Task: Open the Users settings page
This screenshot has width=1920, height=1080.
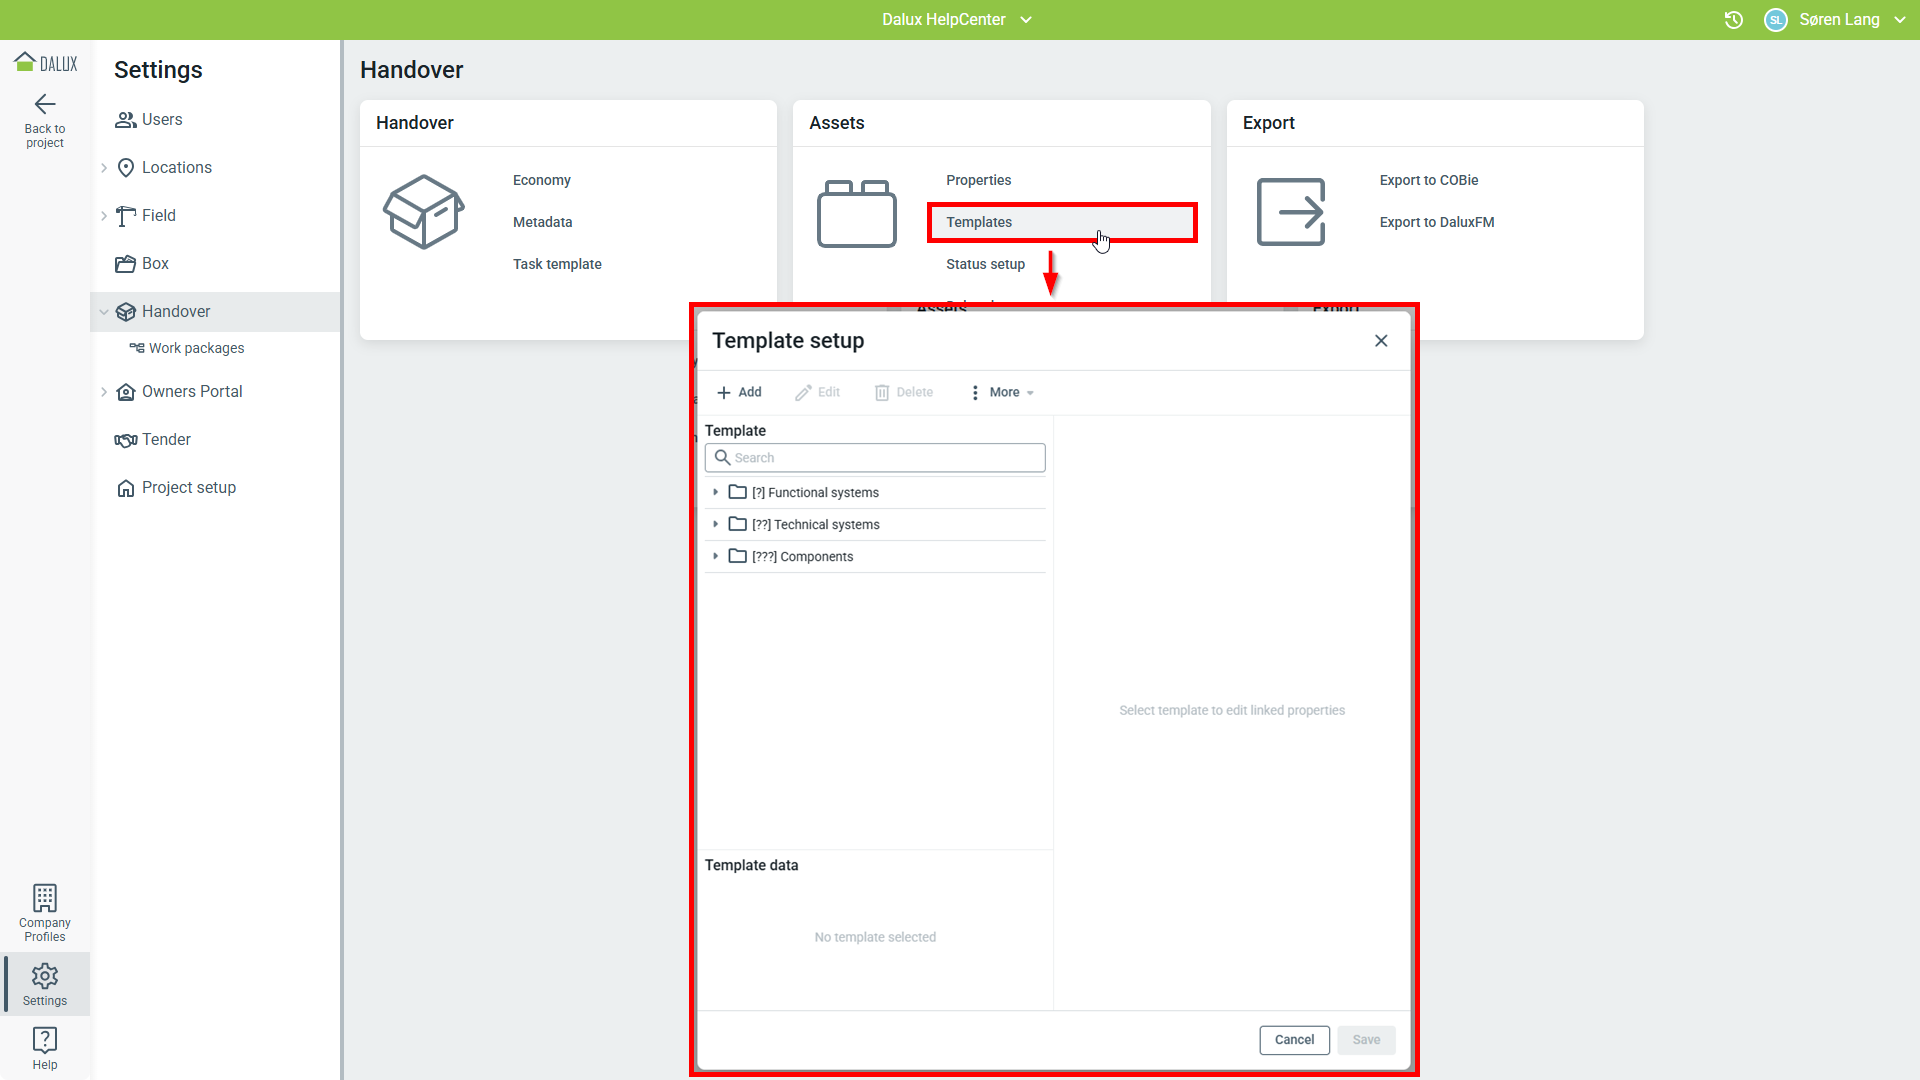Action: (x=162, y=120)
